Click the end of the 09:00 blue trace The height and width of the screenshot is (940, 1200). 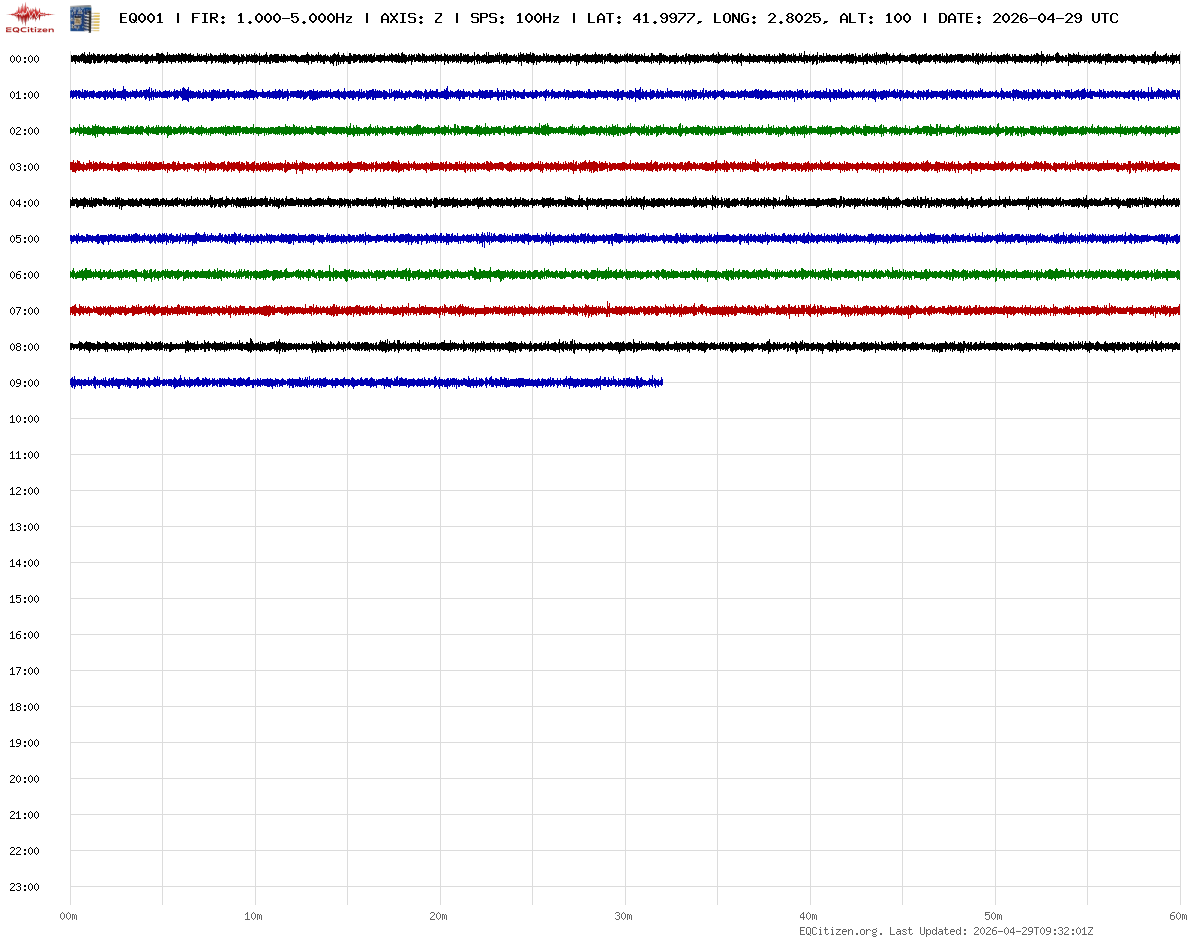[x=660, y=382]
